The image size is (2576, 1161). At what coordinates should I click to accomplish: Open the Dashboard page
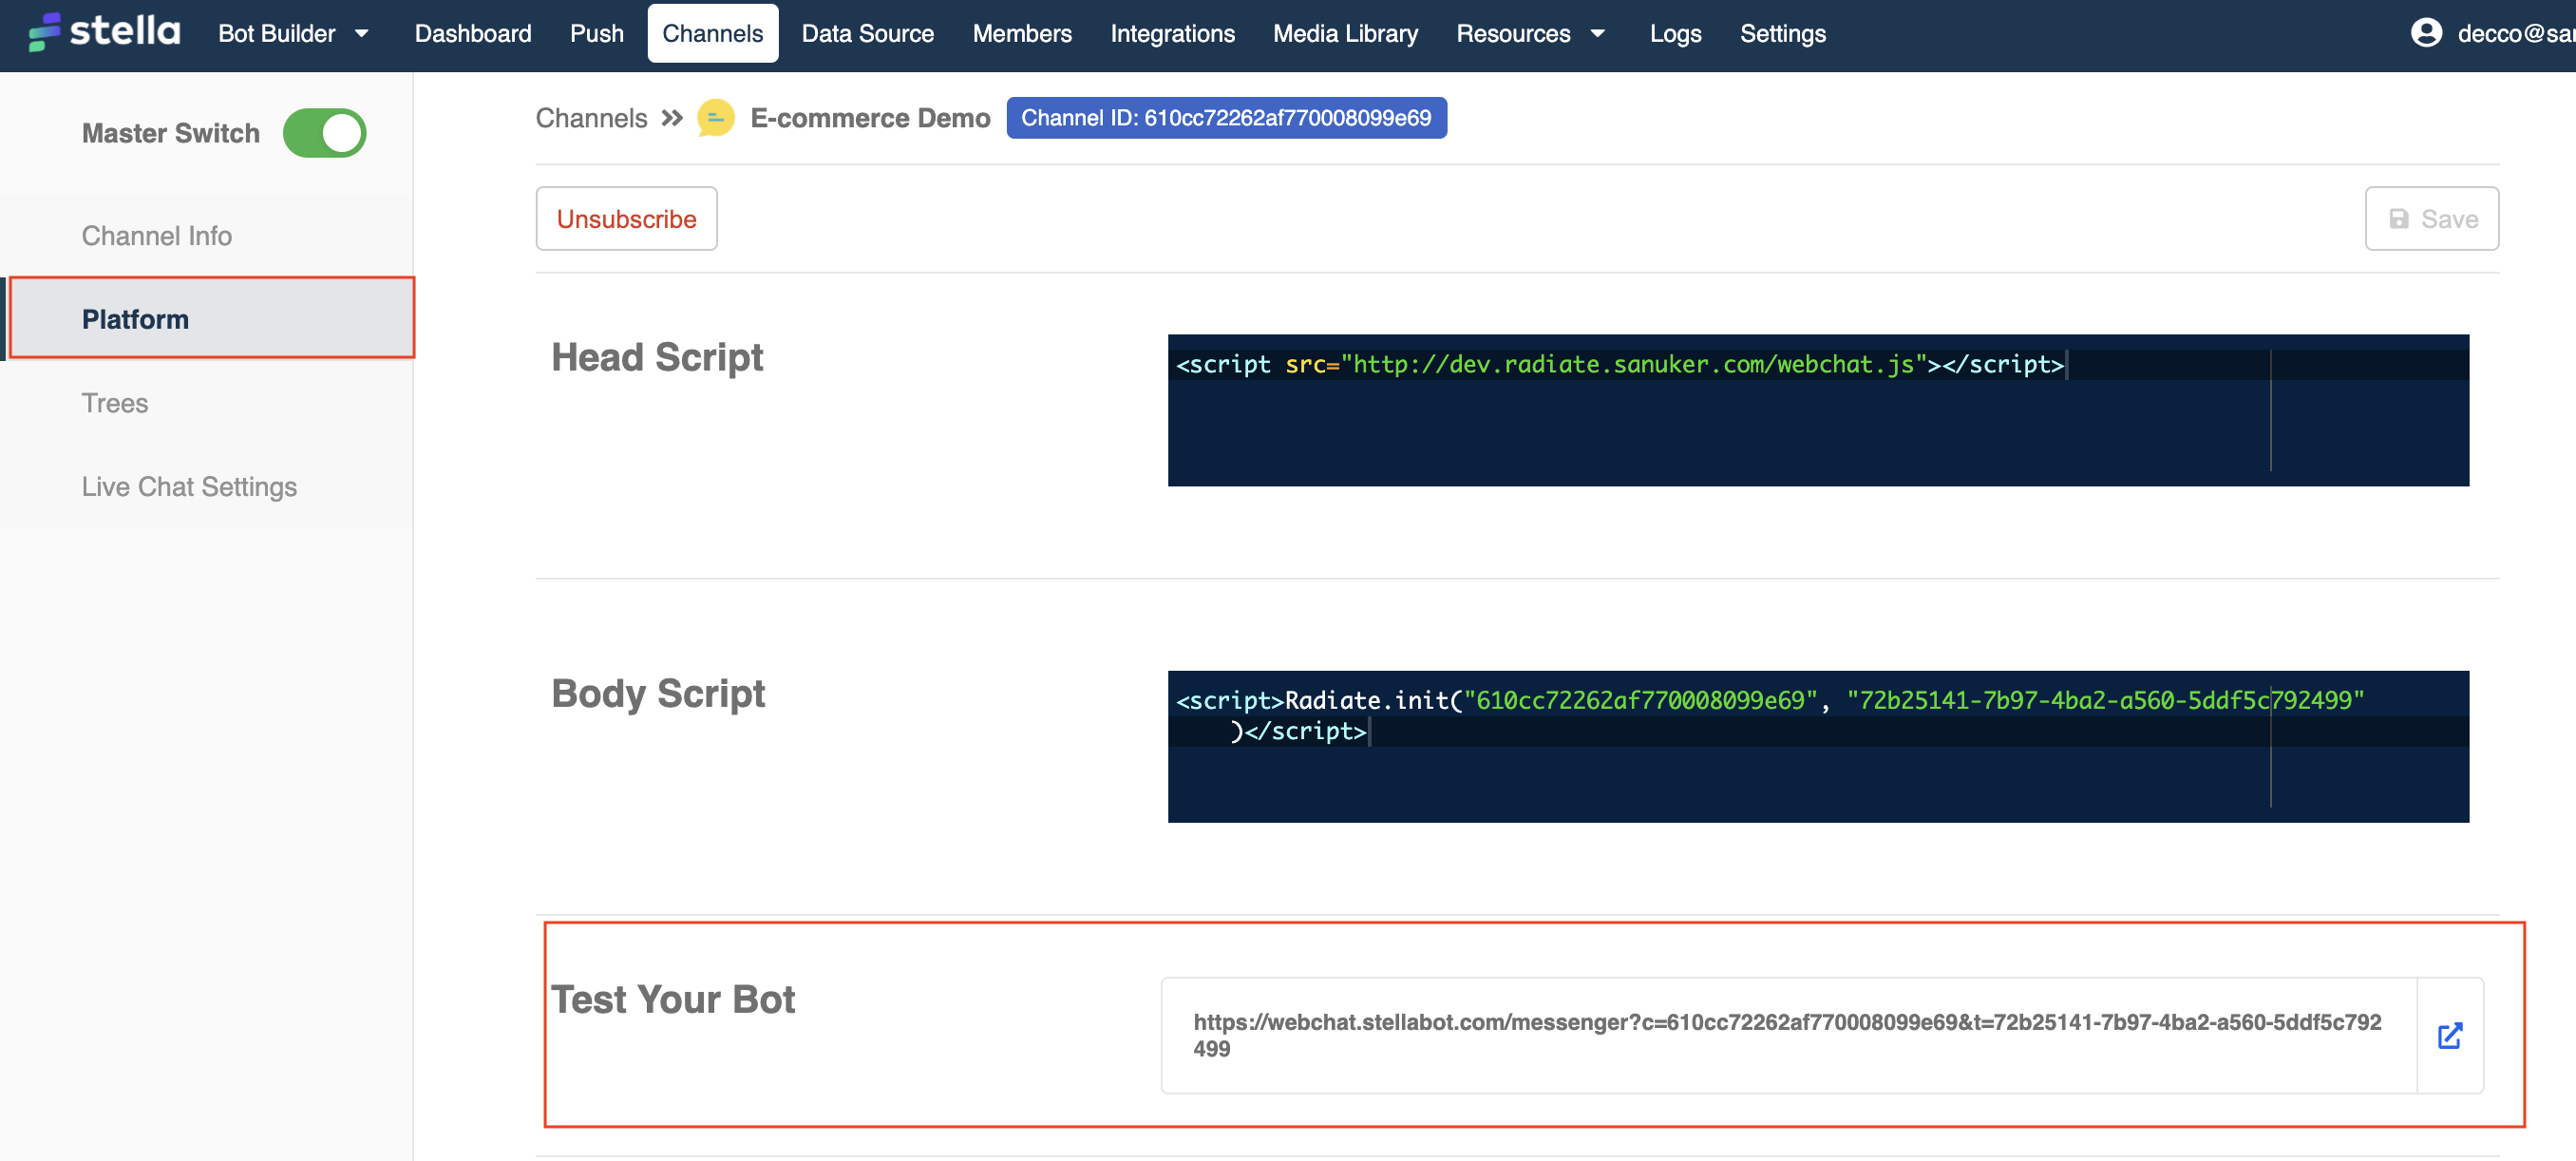[x=472, y=33]
